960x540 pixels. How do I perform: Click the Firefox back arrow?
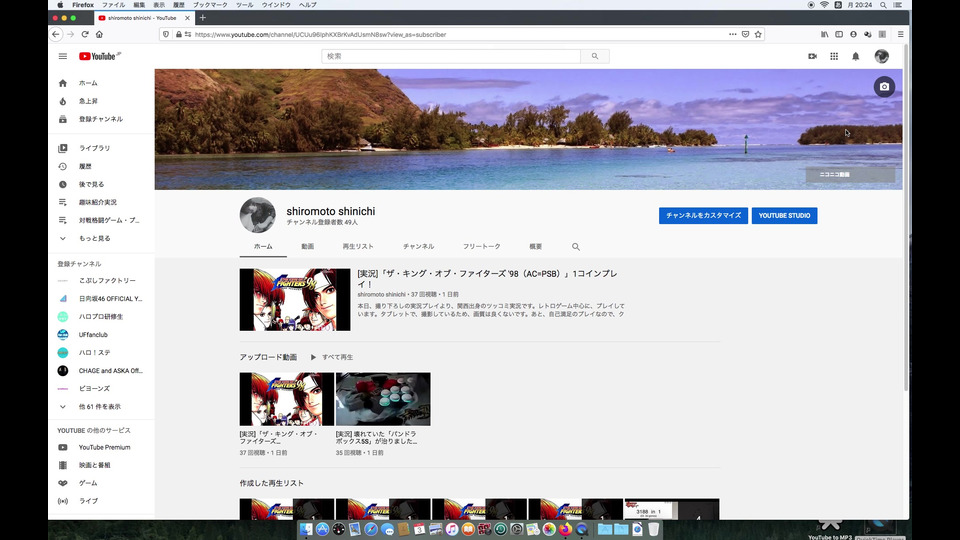[56, 34]
